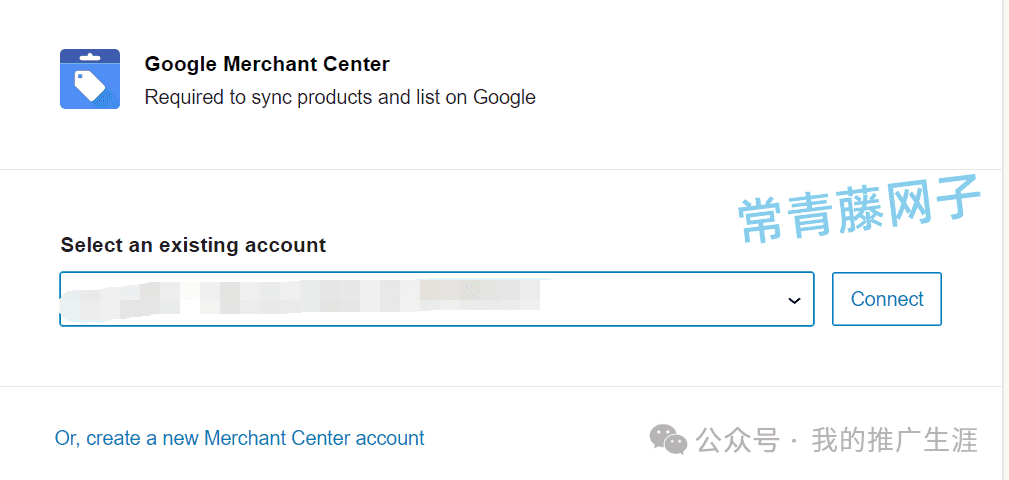Click the Connect button
Screen dimensions: 1009x480
click(x=887, y=299)
